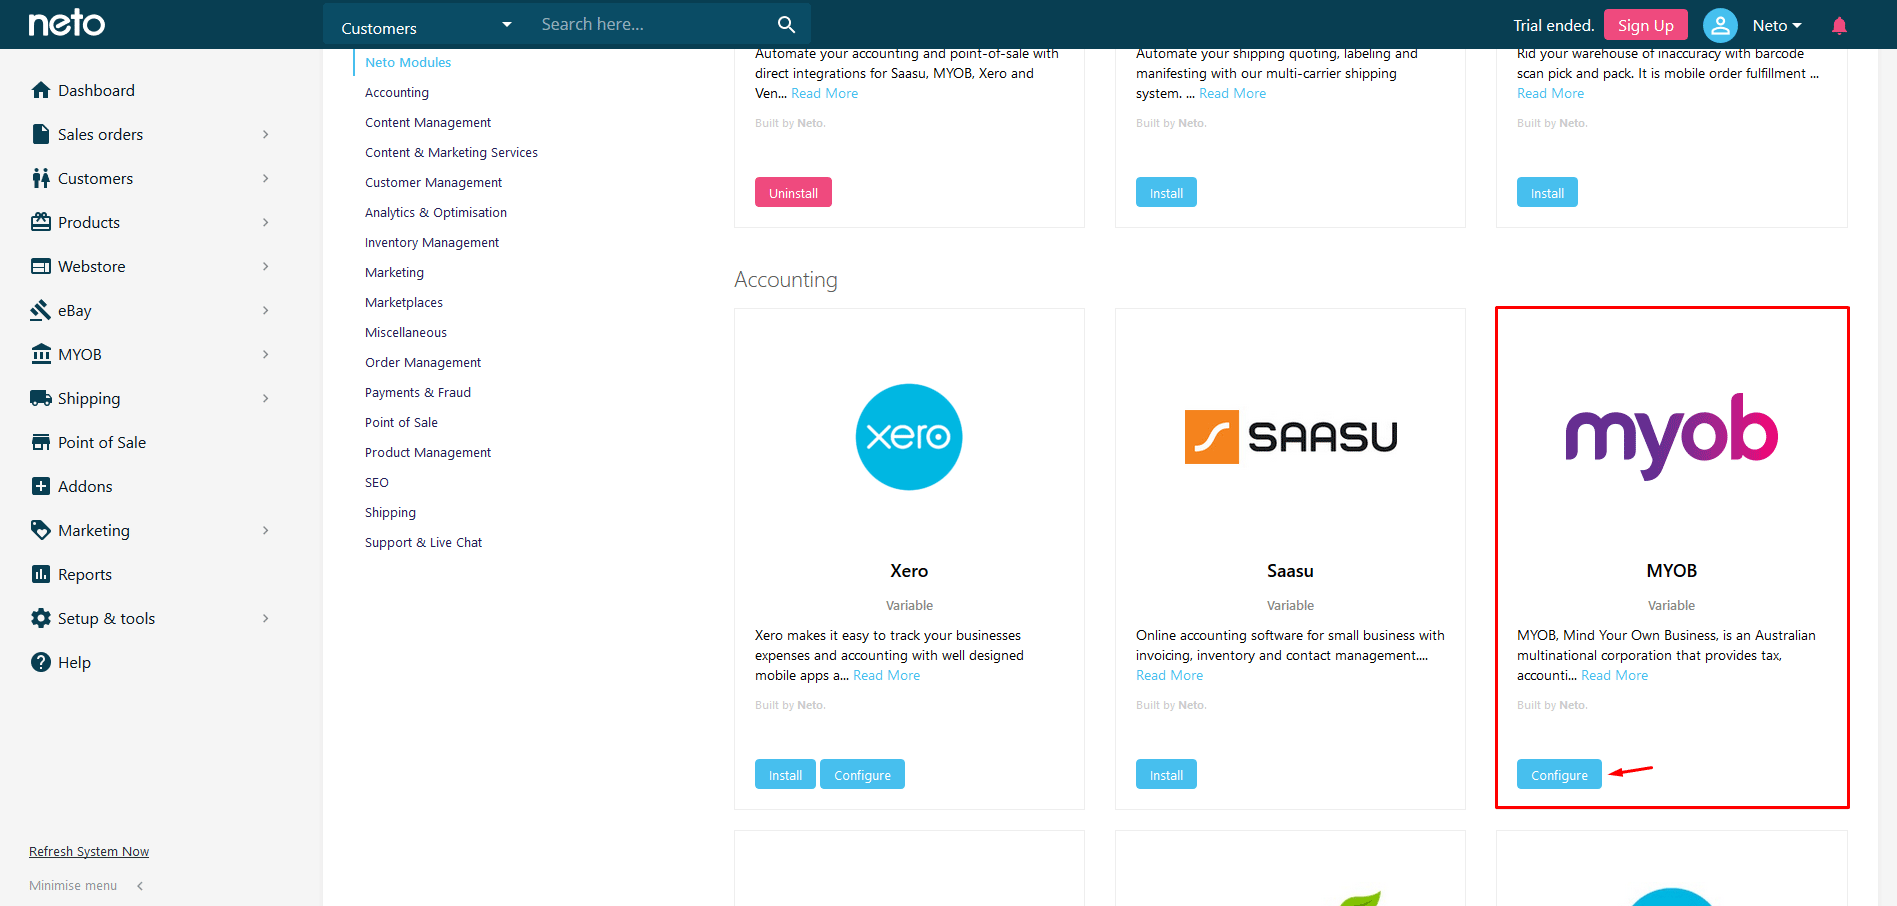This screenshot has height=906, width=1897.
Task: Select Accounting category in list
Action: click(397, 92)
